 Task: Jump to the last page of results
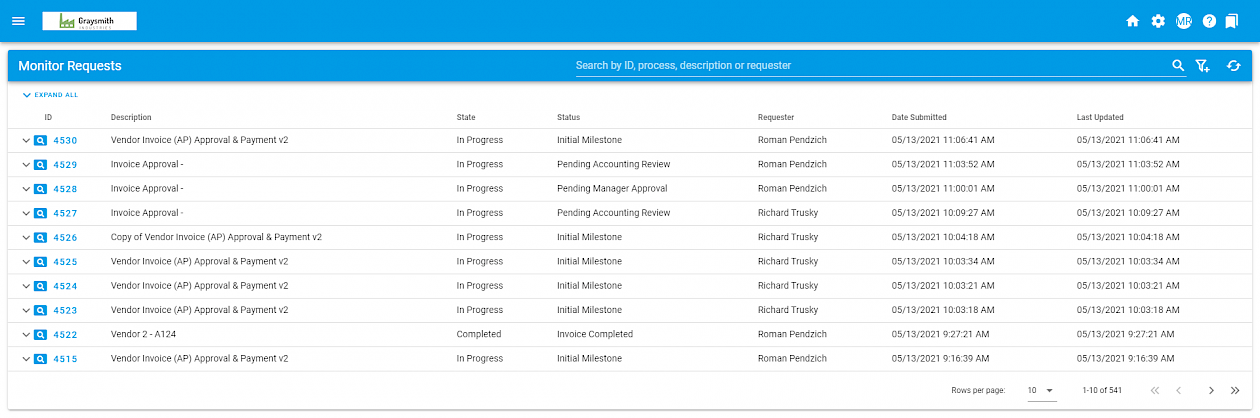1235,390
